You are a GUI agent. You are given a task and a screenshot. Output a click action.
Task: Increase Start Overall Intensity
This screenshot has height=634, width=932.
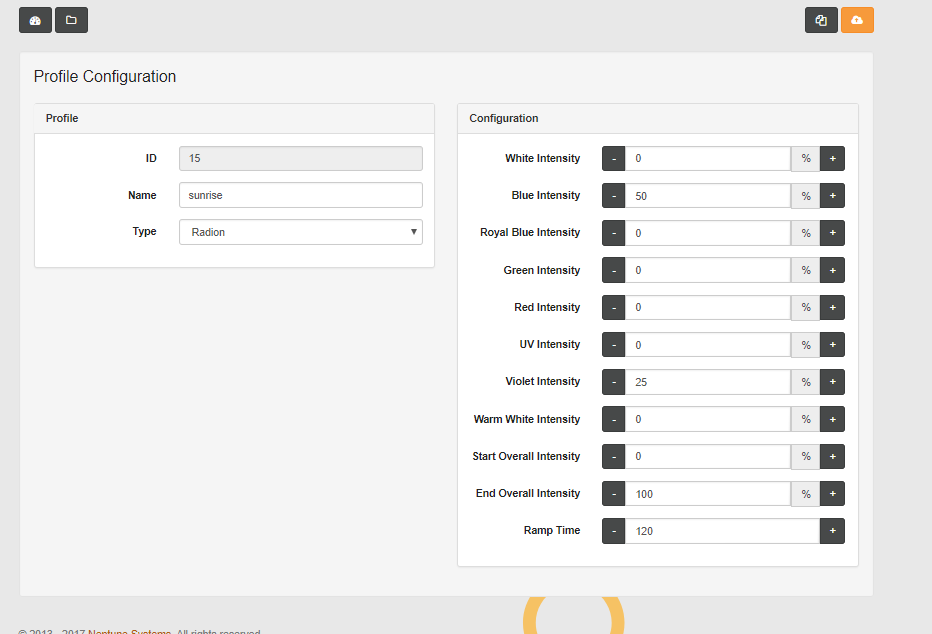coord(832,456)
